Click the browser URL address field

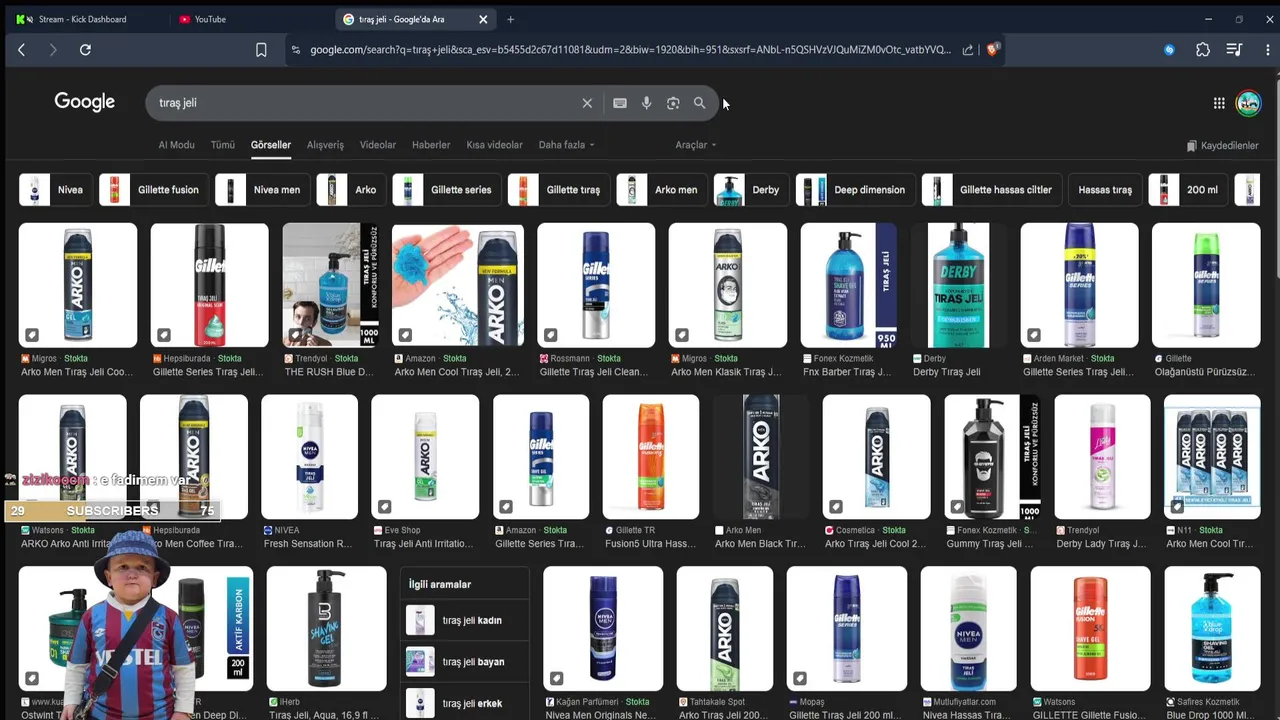tap(630, 50)
